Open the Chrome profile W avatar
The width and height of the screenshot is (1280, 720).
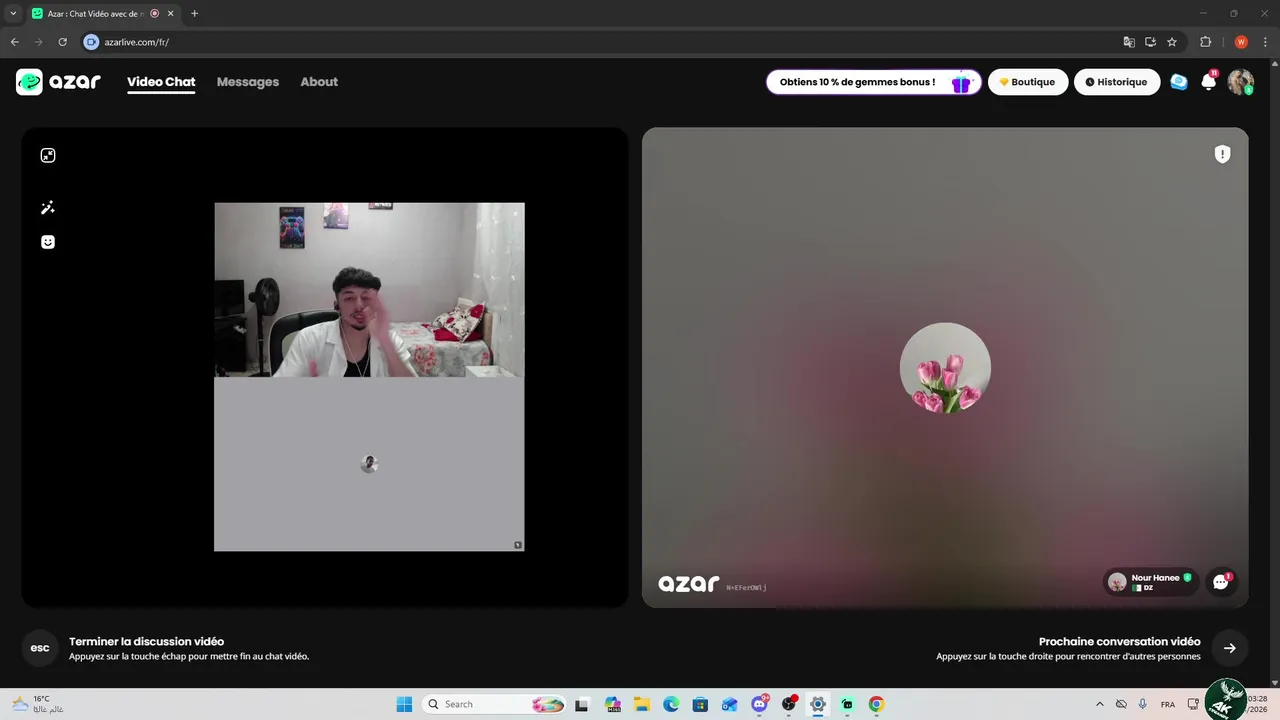point(1241,42)
